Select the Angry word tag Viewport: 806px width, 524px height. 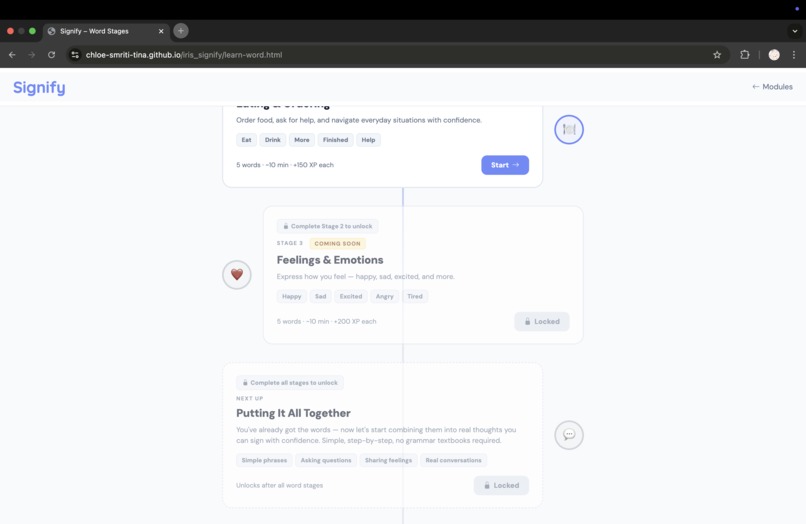click(x=384, y=296)
